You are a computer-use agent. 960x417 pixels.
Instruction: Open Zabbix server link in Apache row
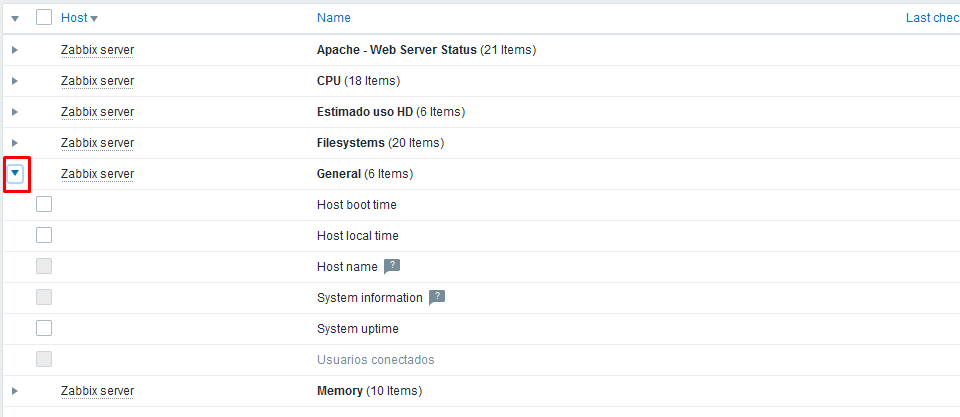click(x=97, y=50)
